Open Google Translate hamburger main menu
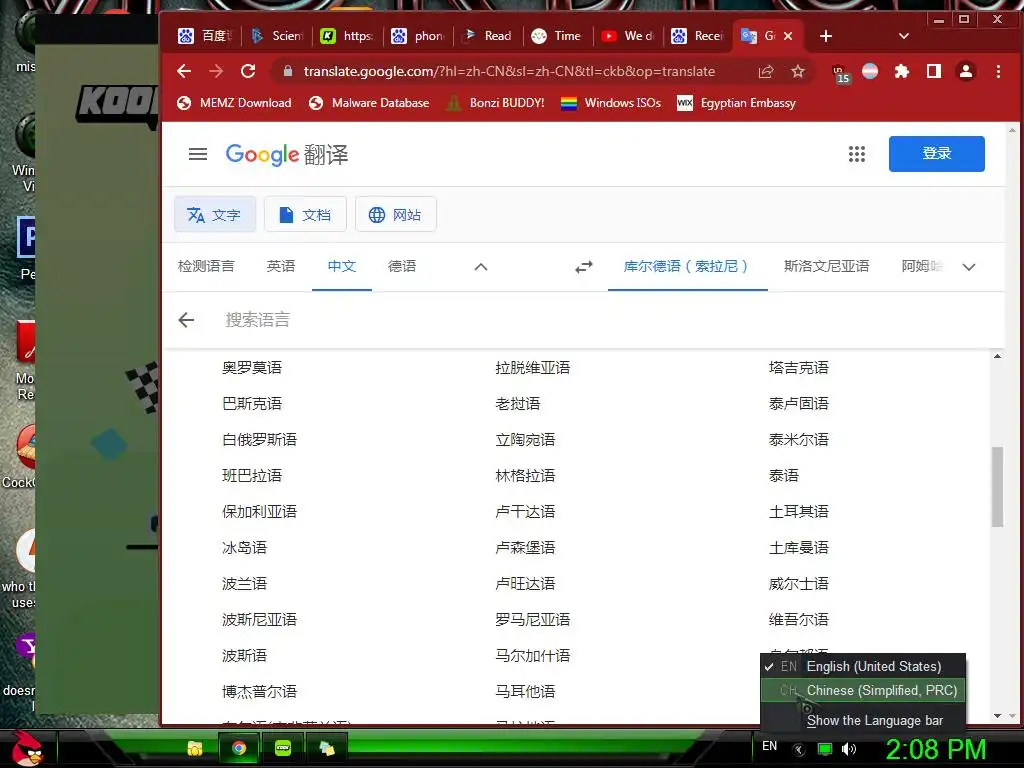Screen dimensions: 1024x768 [x=198, y=154]
